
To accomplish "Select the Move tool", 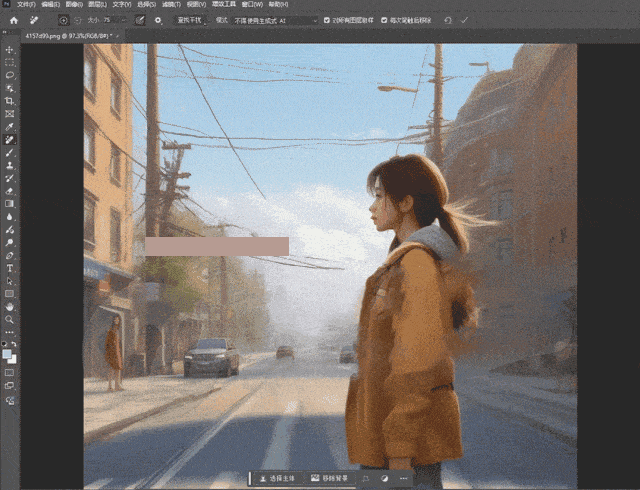I will (x=9, y=50).
